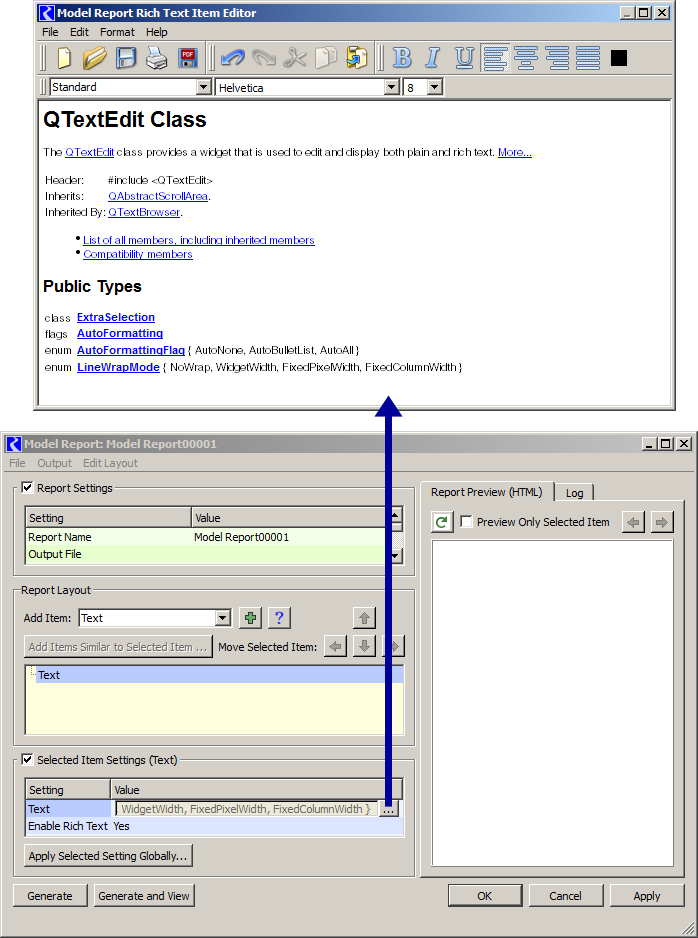Align text left
Viewport: 698px width, 938px height.
pos(495,58)
